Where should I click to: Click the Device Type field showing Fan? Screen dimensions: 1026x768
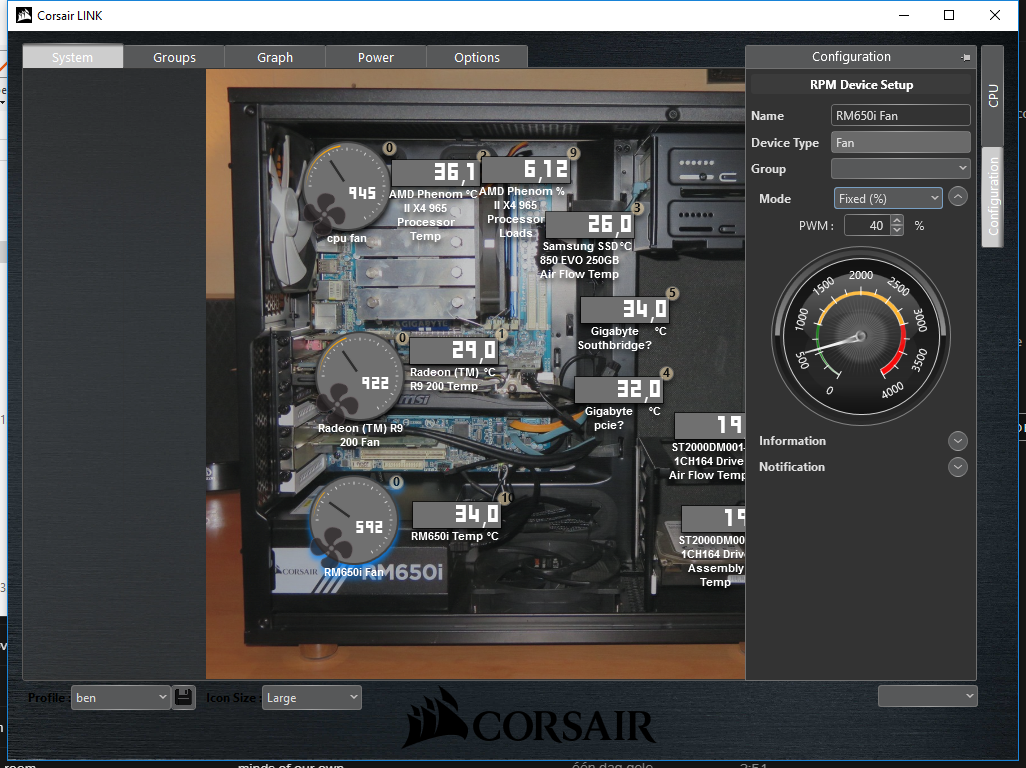point(900,142)
